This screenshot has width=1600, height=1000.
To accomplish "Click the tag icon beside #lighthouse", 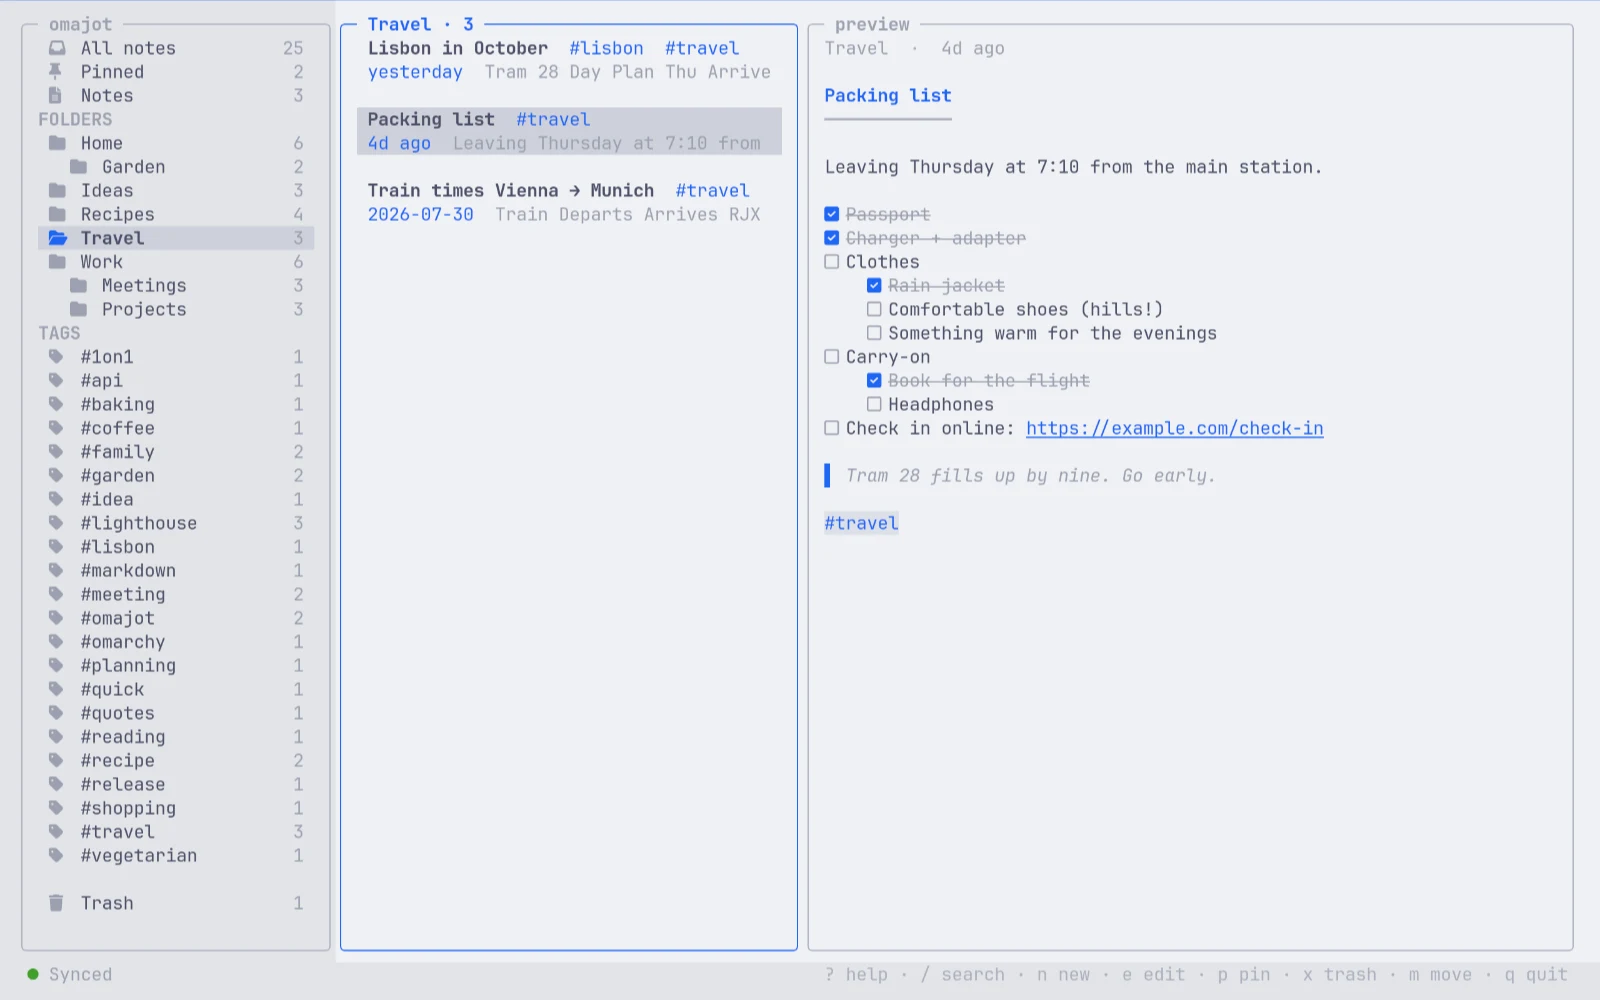I will (x=56, y=523).
